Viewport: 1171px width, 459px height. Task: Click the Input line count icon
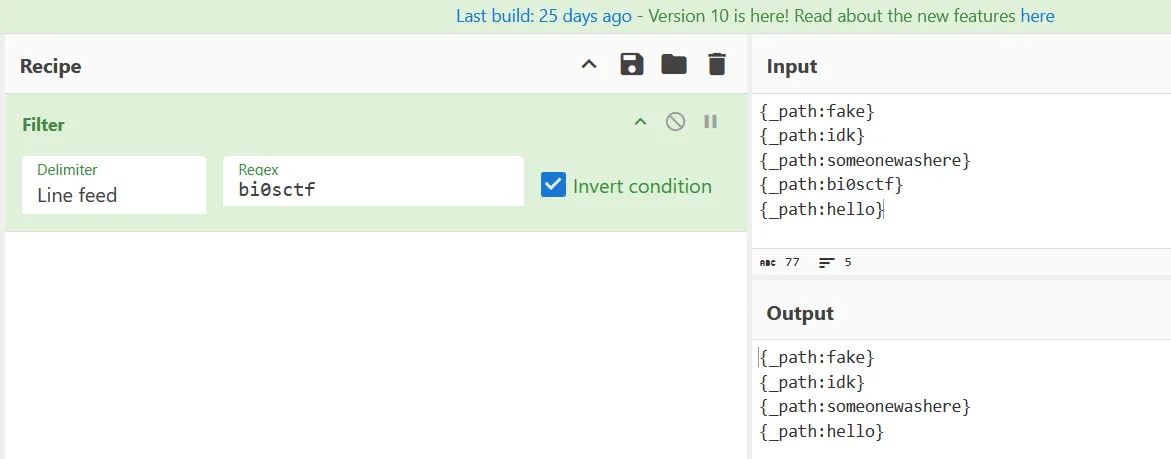click(827, 263)
